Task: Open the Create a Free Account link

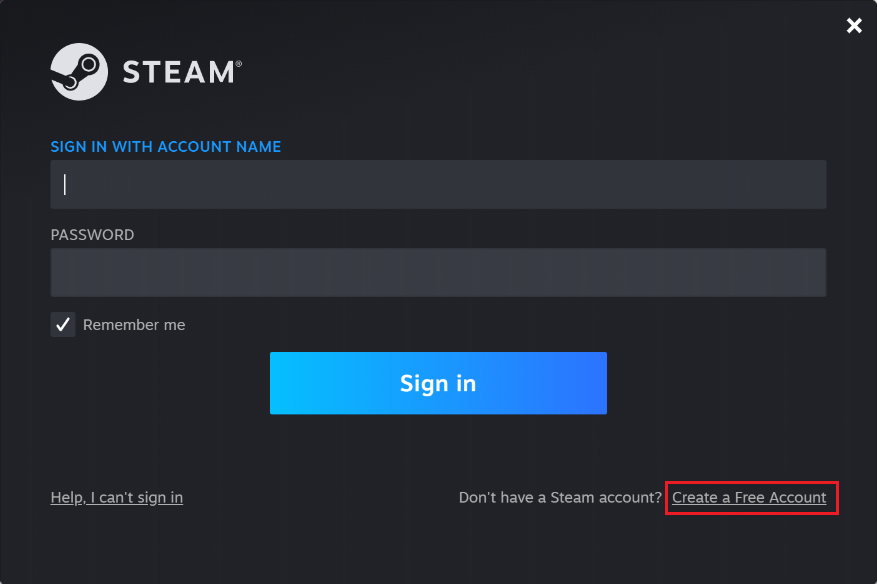Action: point(749,497)
